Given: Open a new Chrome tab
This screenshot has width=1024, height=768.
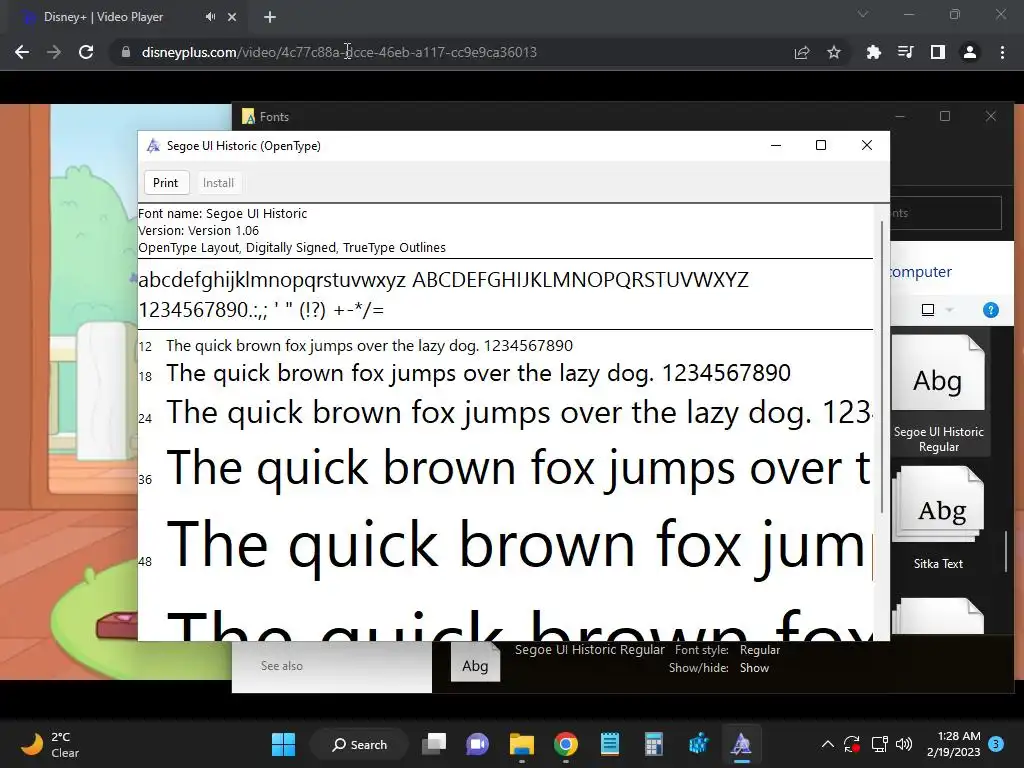Looking at the screenshot, I should pos(270,17).
